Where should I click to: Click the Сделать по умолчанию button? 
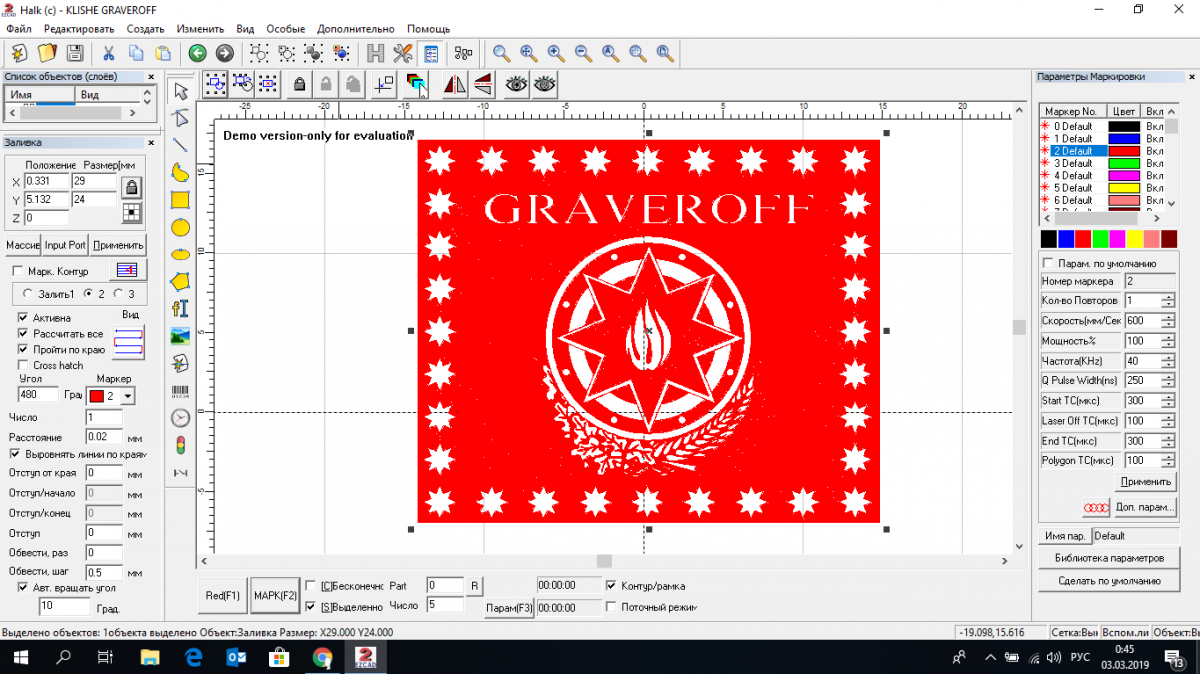(1109, 580)
